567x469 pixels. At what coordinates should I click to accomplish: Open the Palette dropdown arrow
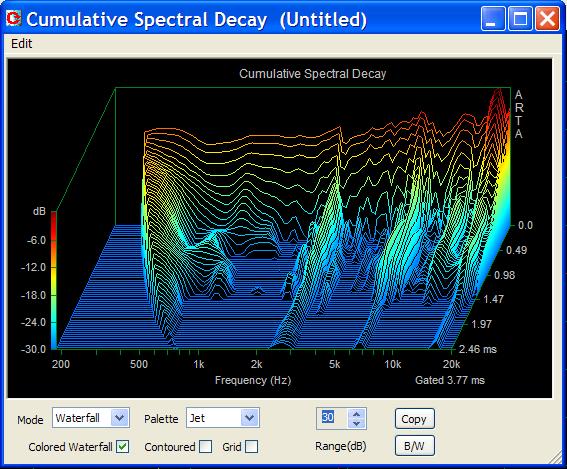[250, 418]
